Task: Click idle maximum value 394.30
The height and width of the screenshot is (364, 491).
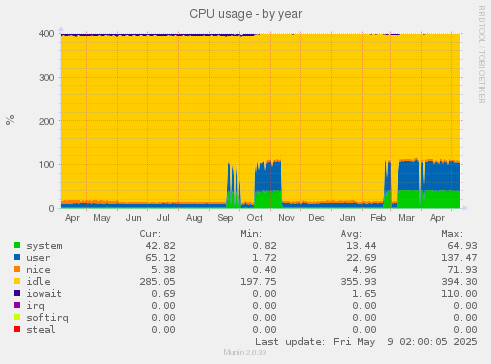Action: point(459,282)
